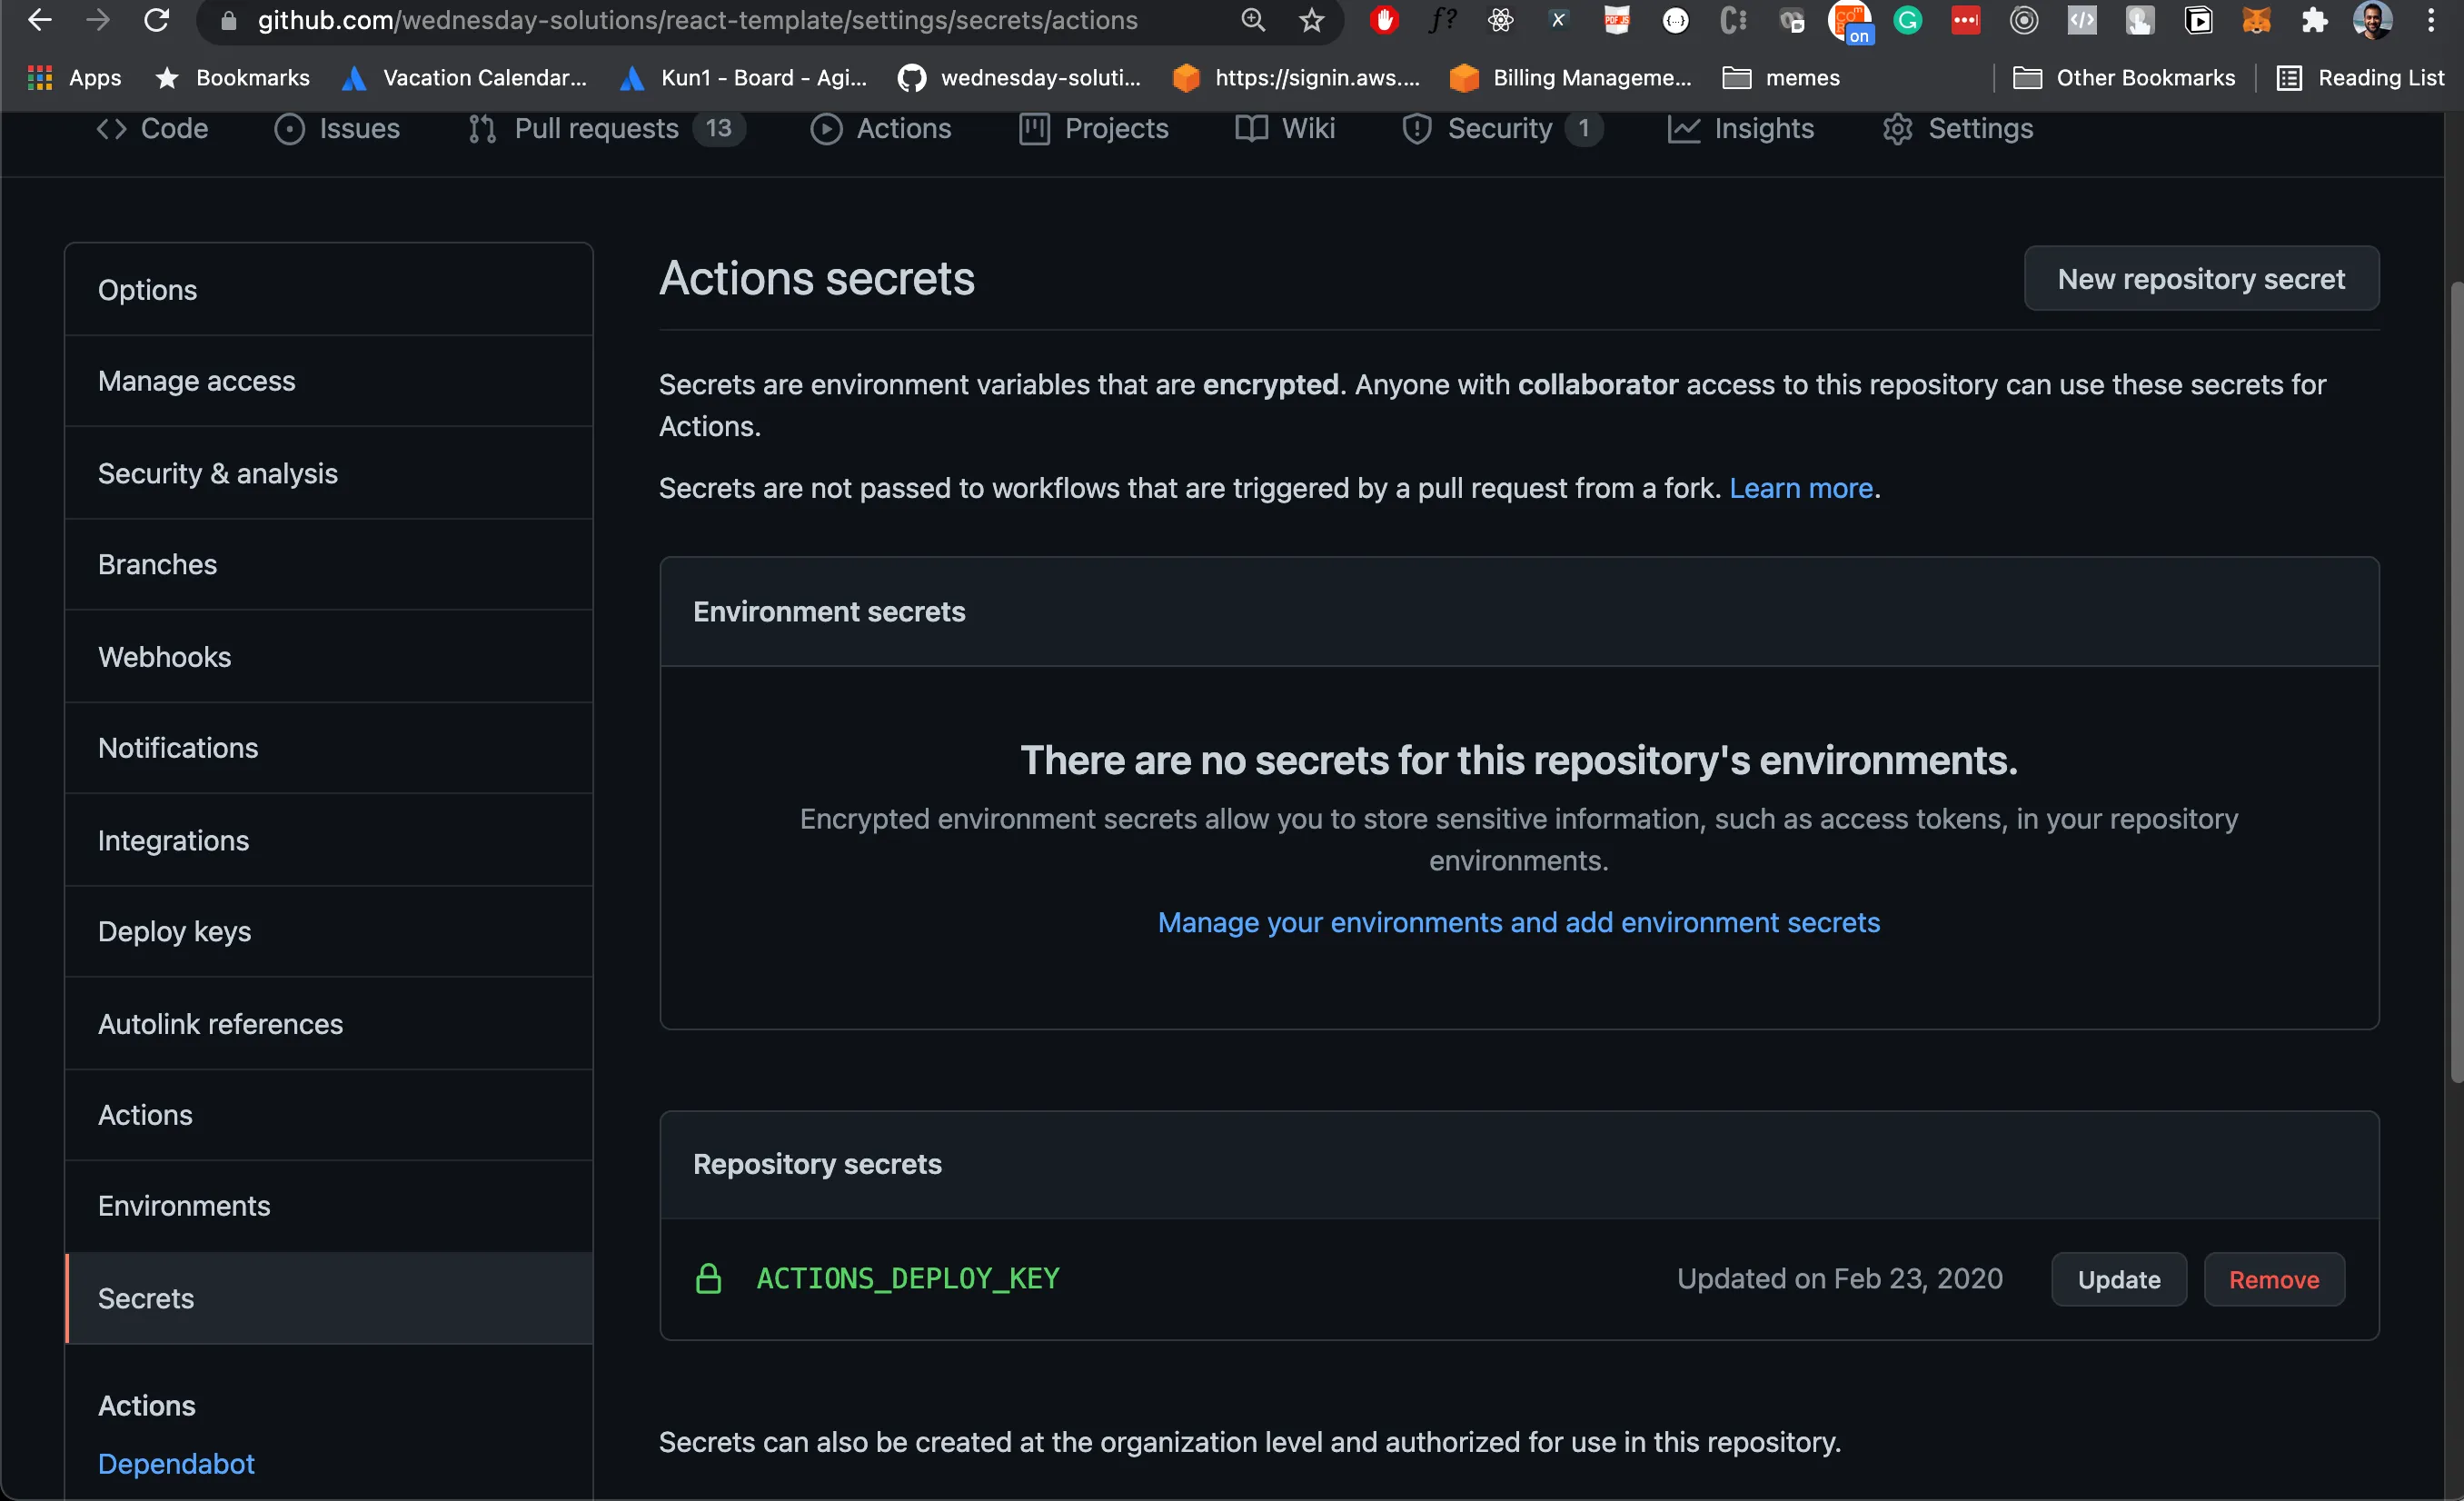This screenshot has height=1501, width=2464.
Task: Open the red dots password manager extension
Action: [x=1965, y=20]
